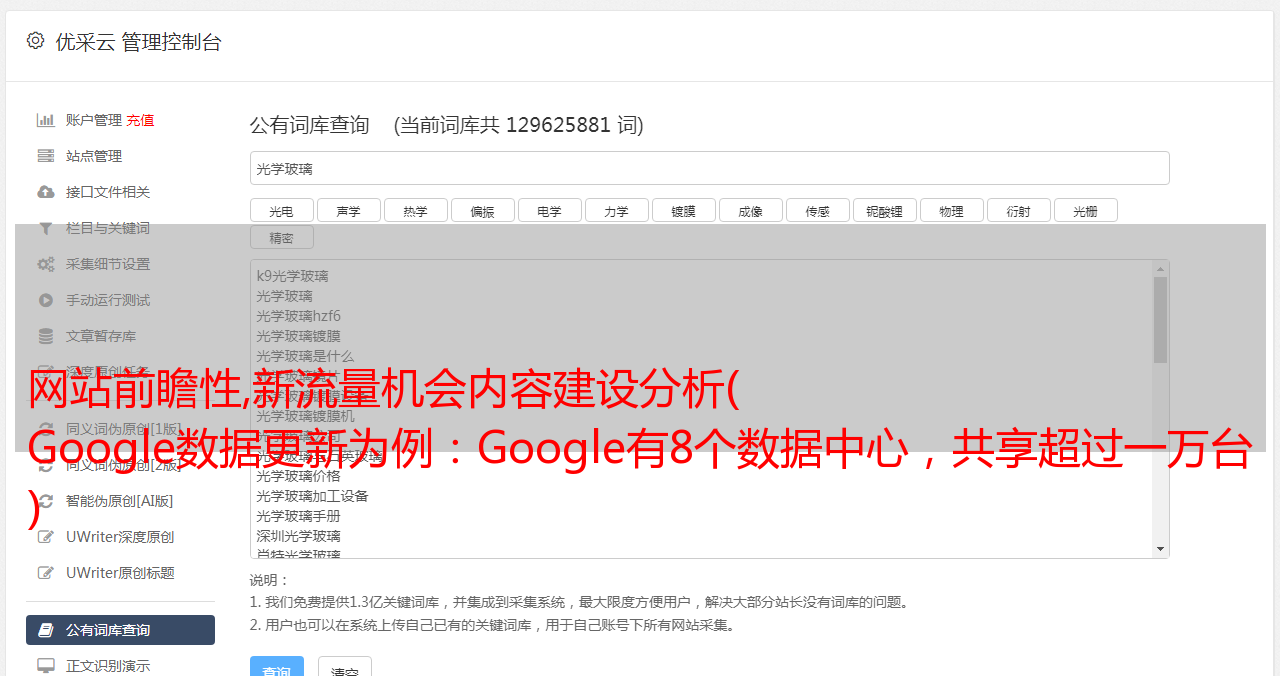Click the 优采云 管理控制台 header title
Image resolution: width=1280 pixels, height=676 pixels.
[x=138, y=42]
